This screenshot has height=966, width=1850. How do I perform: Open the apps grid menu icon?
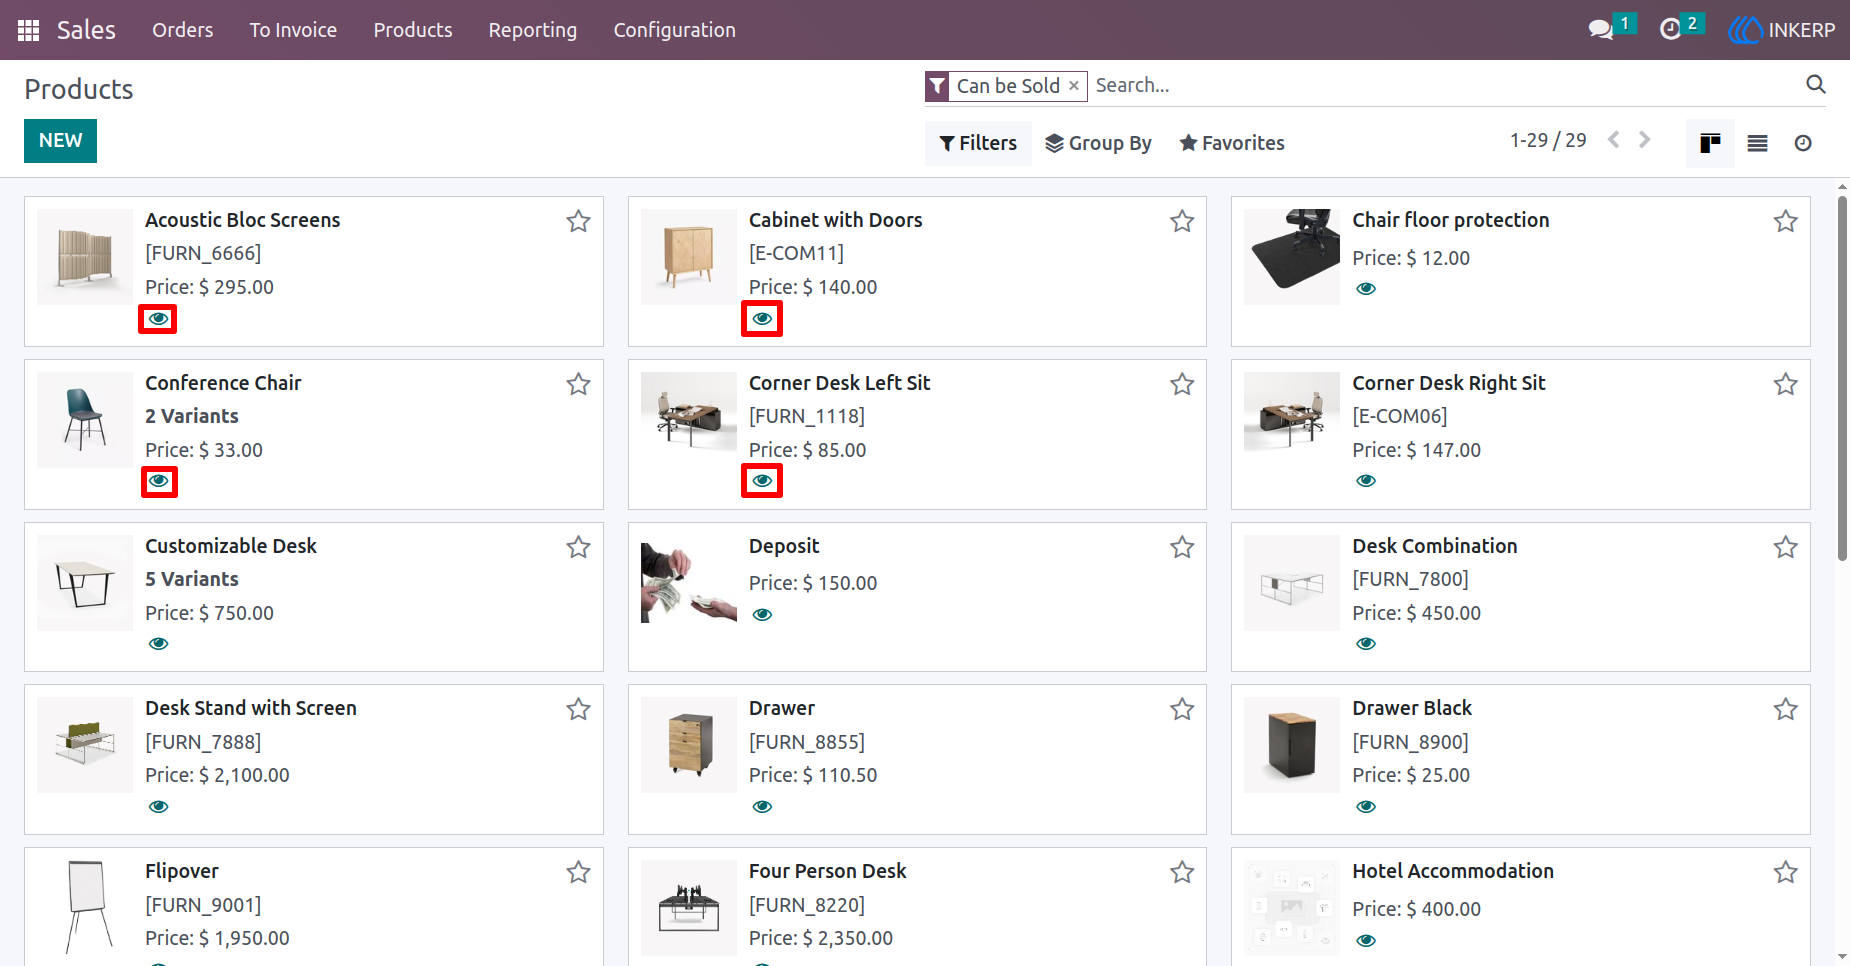(x=28, y=30)
